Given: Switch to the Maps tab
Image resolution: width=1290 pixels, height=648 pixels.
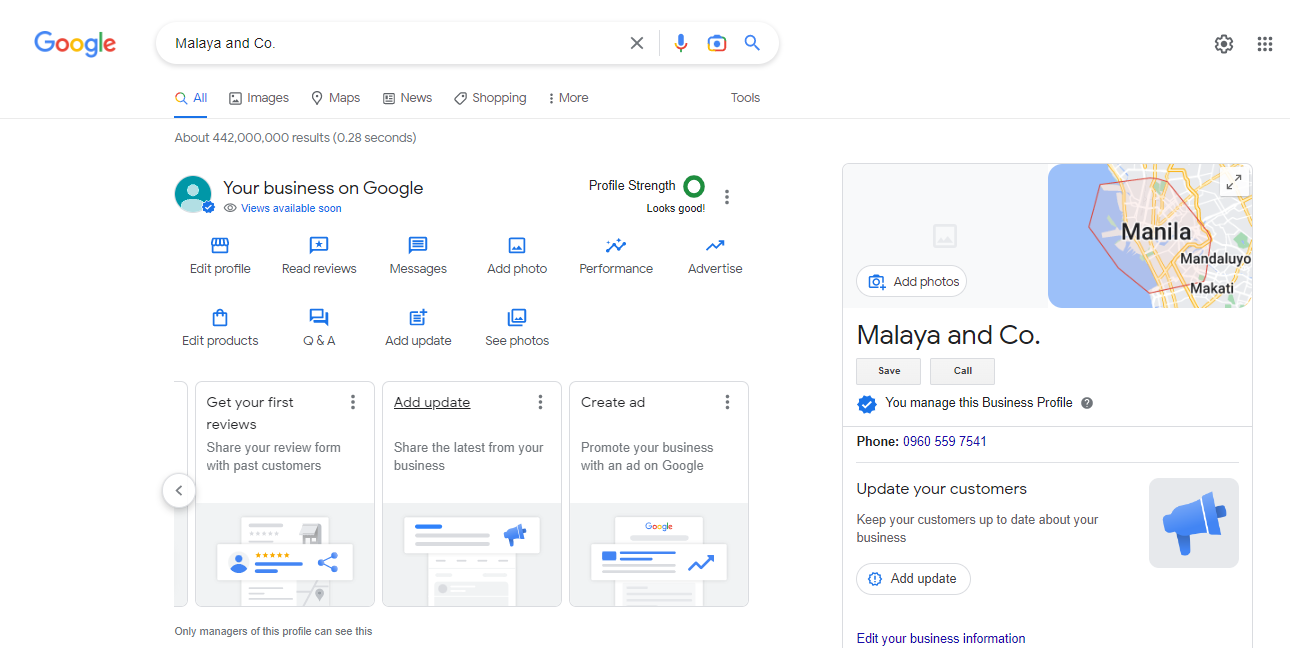Looking at the screenshot, I should [x=335, y=98].
